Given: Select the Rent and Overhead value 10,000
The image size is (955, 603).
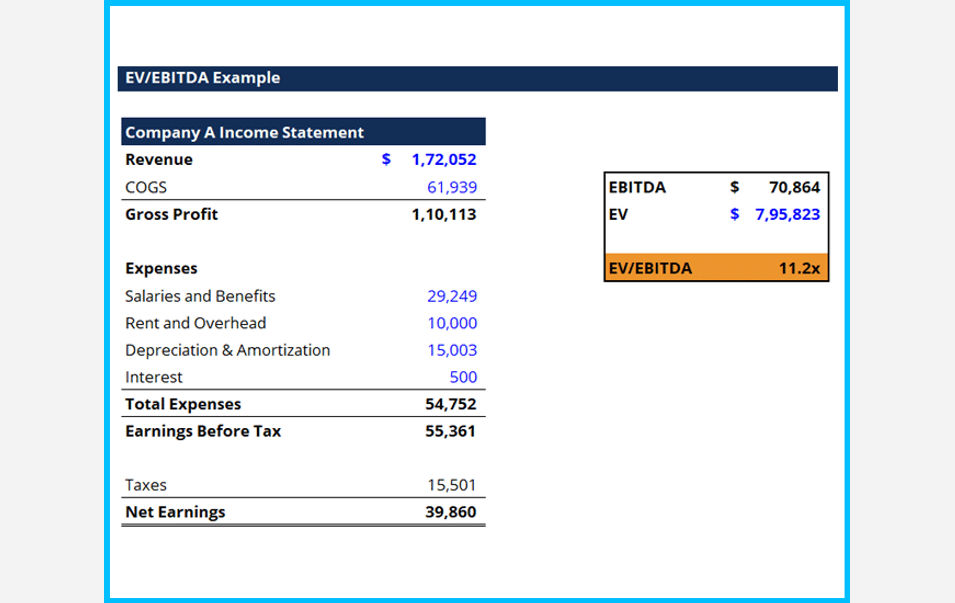Looking at the screenshot, I should coord(457,323).
